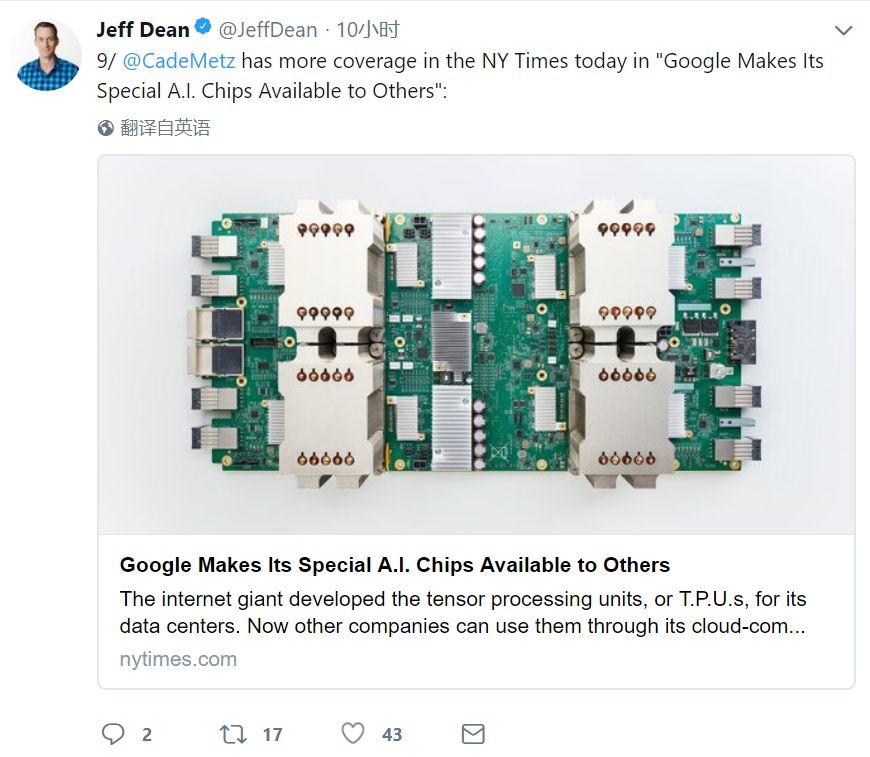Click the nytimes.com source link
Screen dimensions: 870x757
coord(178,659)
